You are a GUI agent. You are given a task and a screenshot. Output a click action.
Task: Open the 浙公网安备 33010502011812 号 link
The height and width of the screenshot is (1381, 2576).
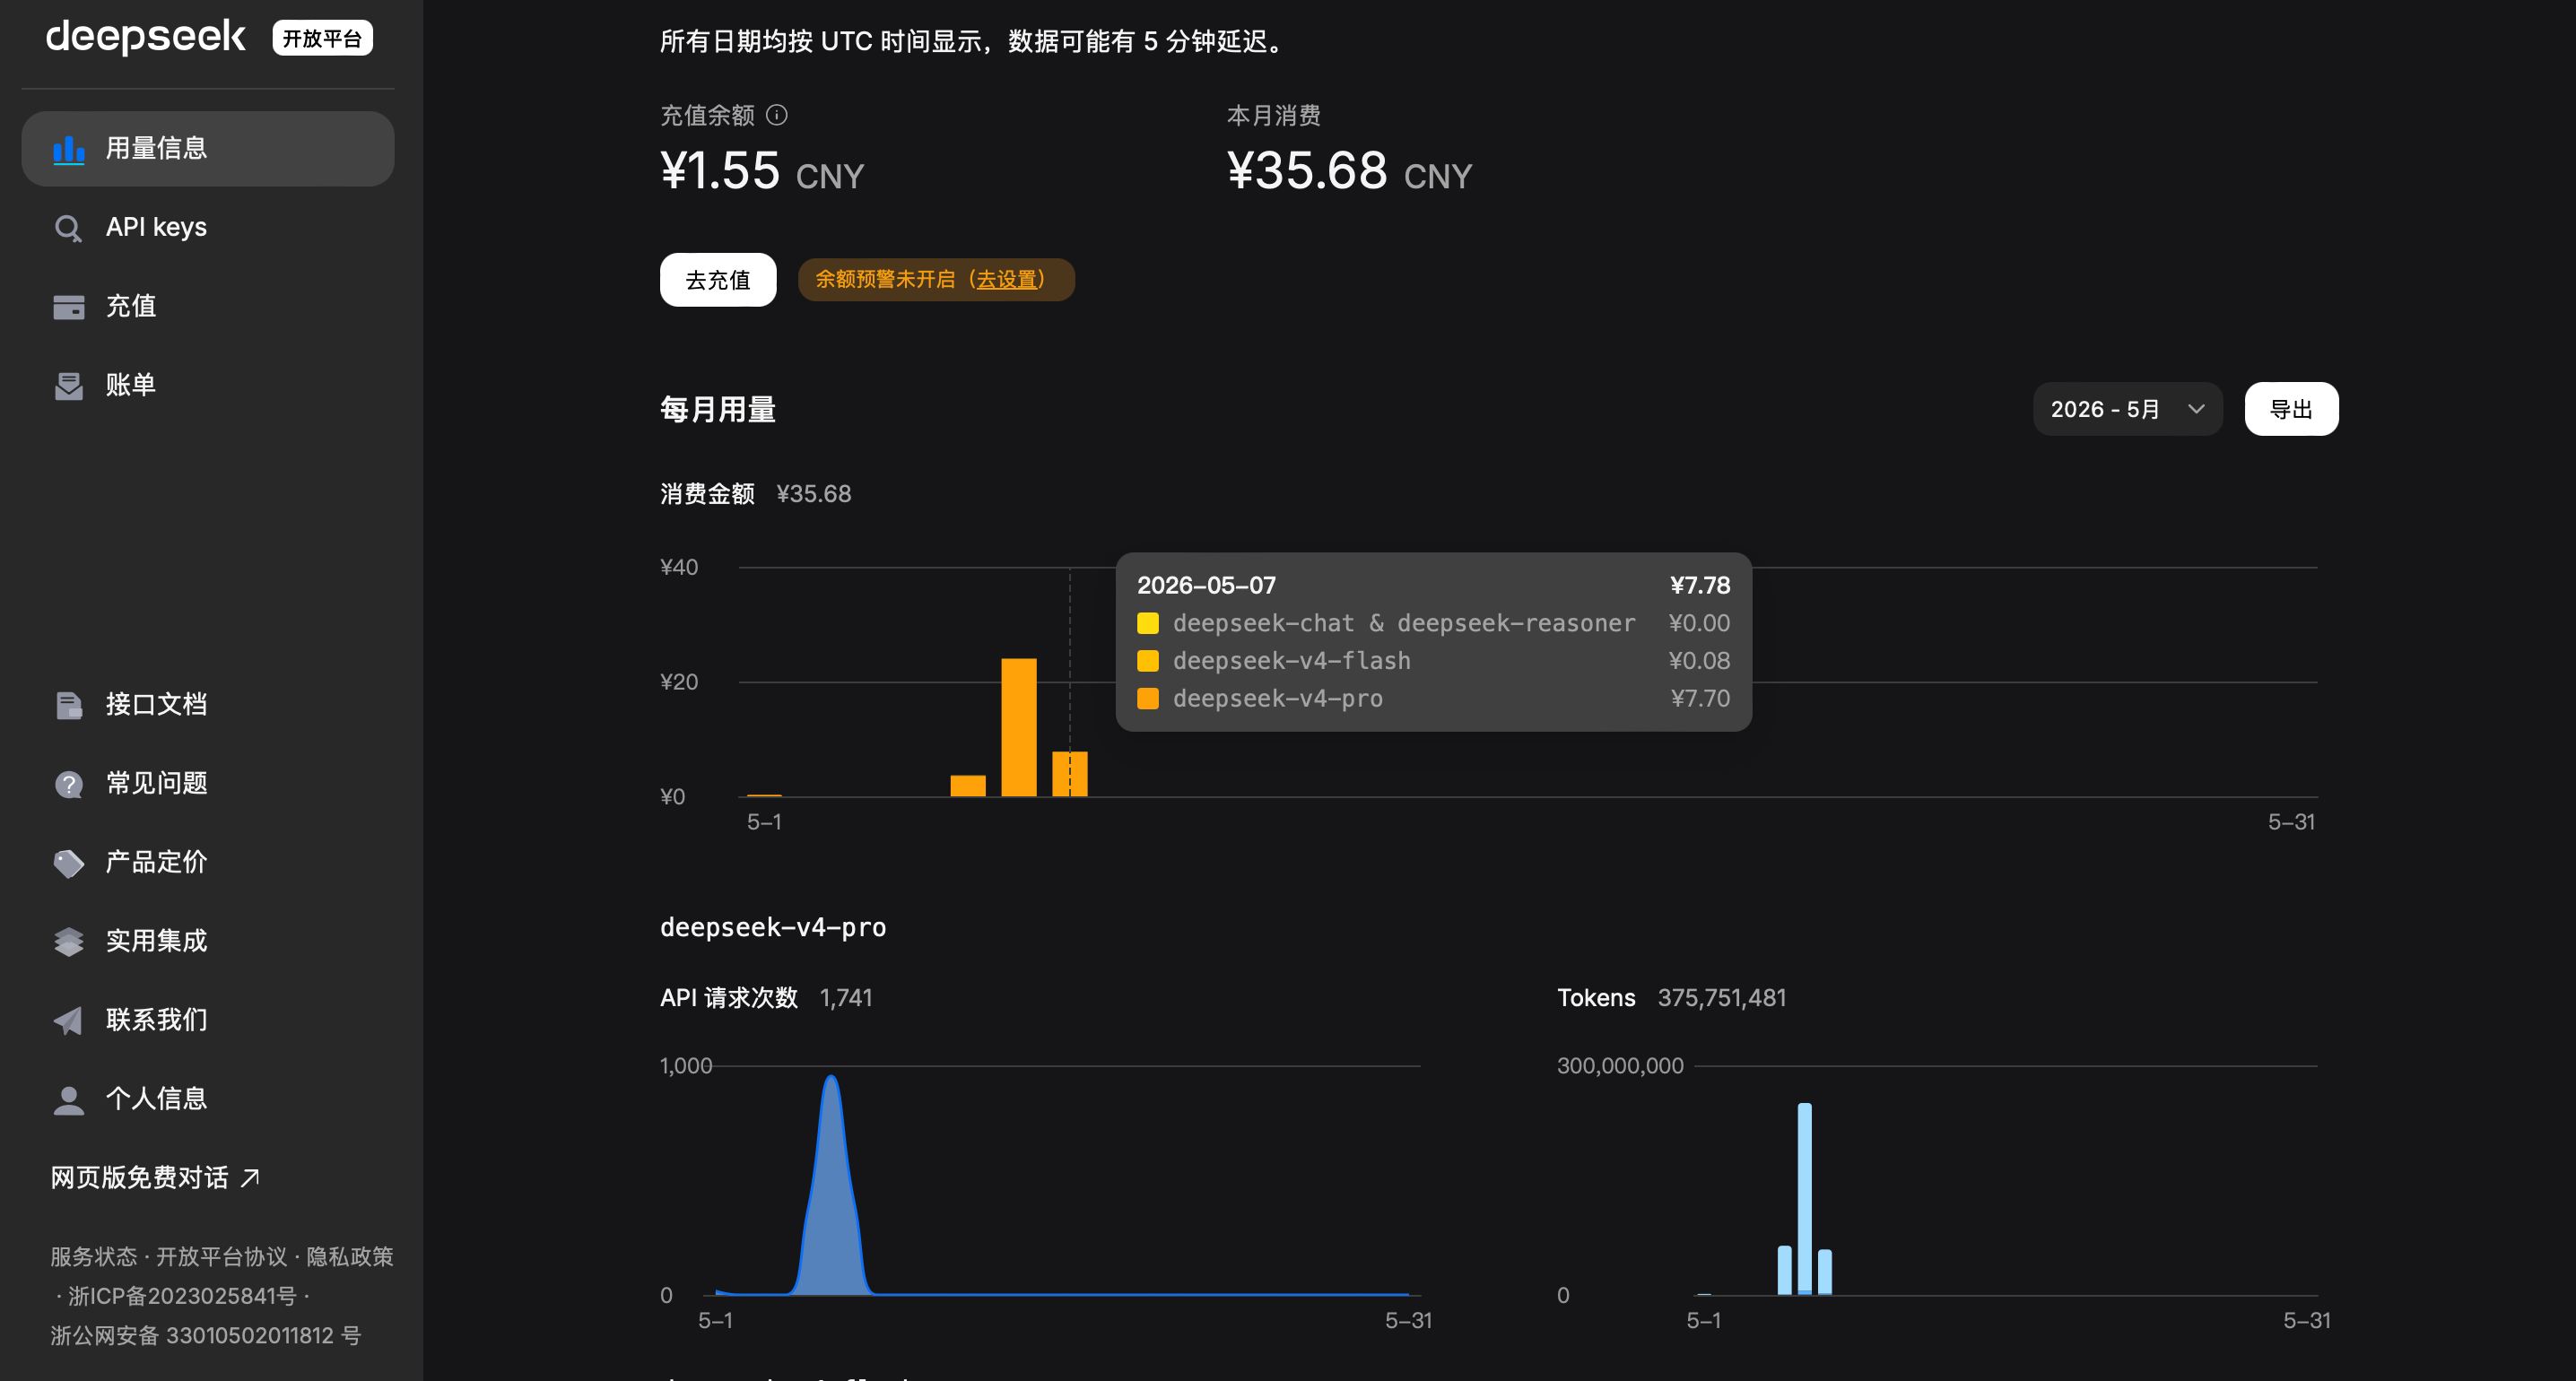[x=206, y=1336]
